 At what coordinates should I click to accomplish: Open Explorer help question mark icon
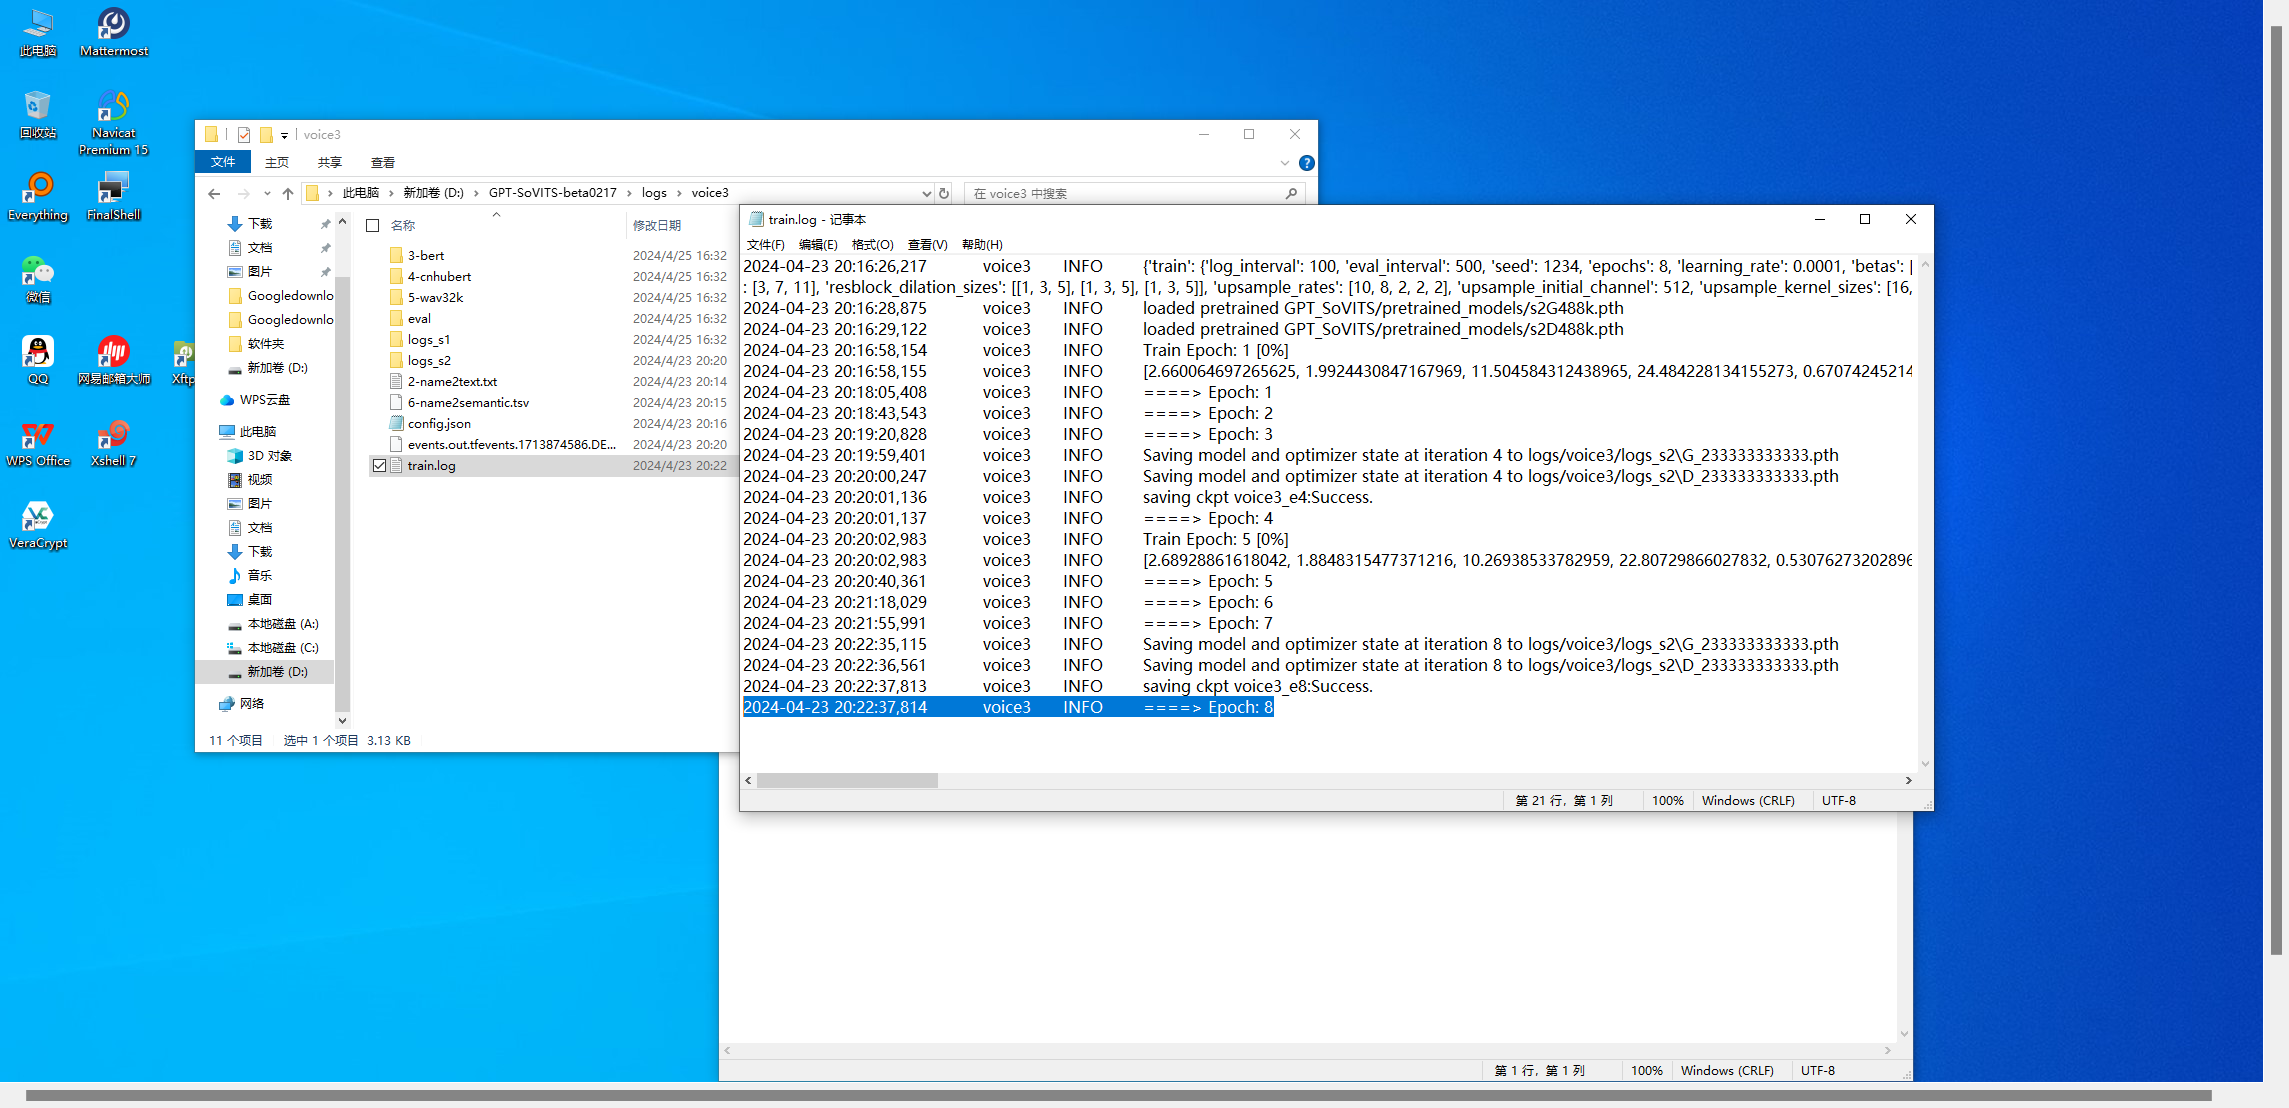click(1306, 163)
